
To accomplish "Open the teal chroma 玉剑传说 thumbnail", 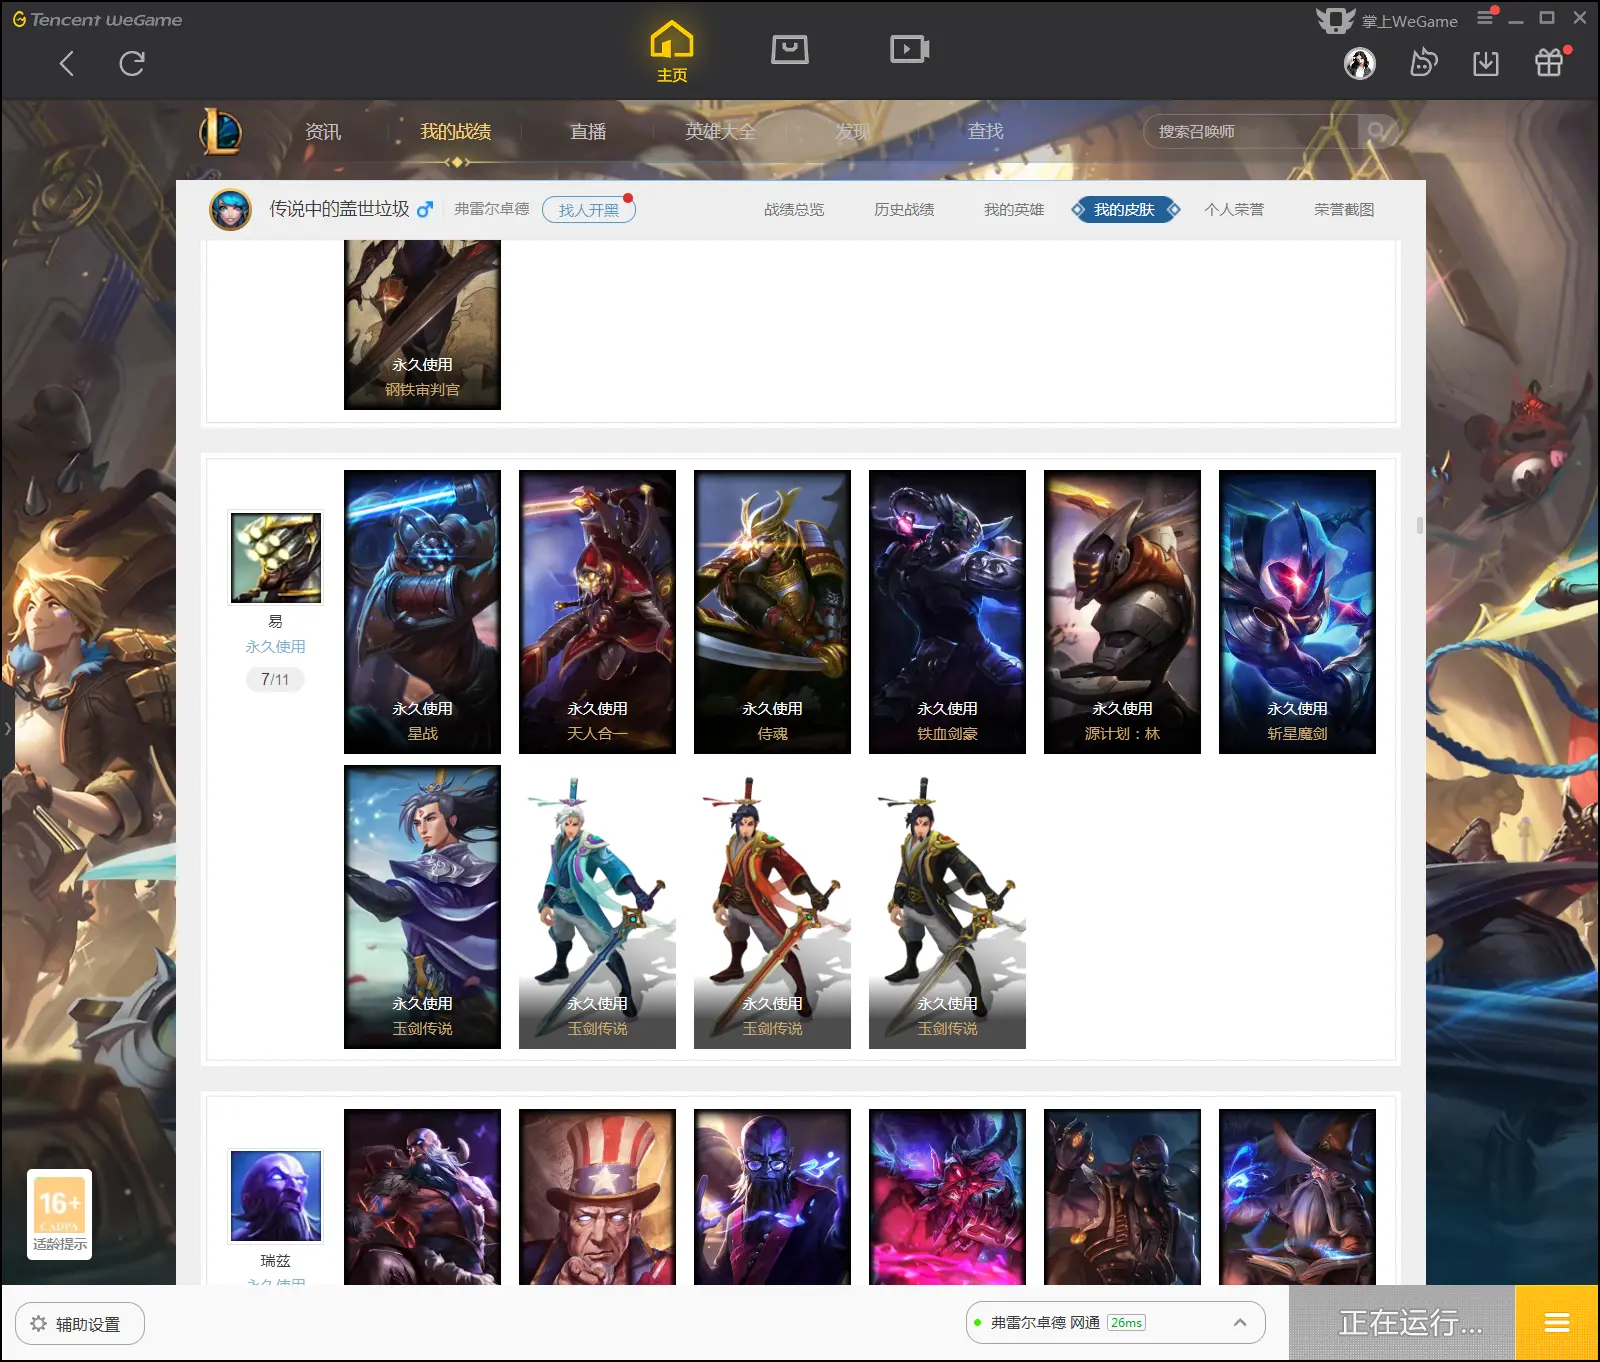I will point(597,907).
